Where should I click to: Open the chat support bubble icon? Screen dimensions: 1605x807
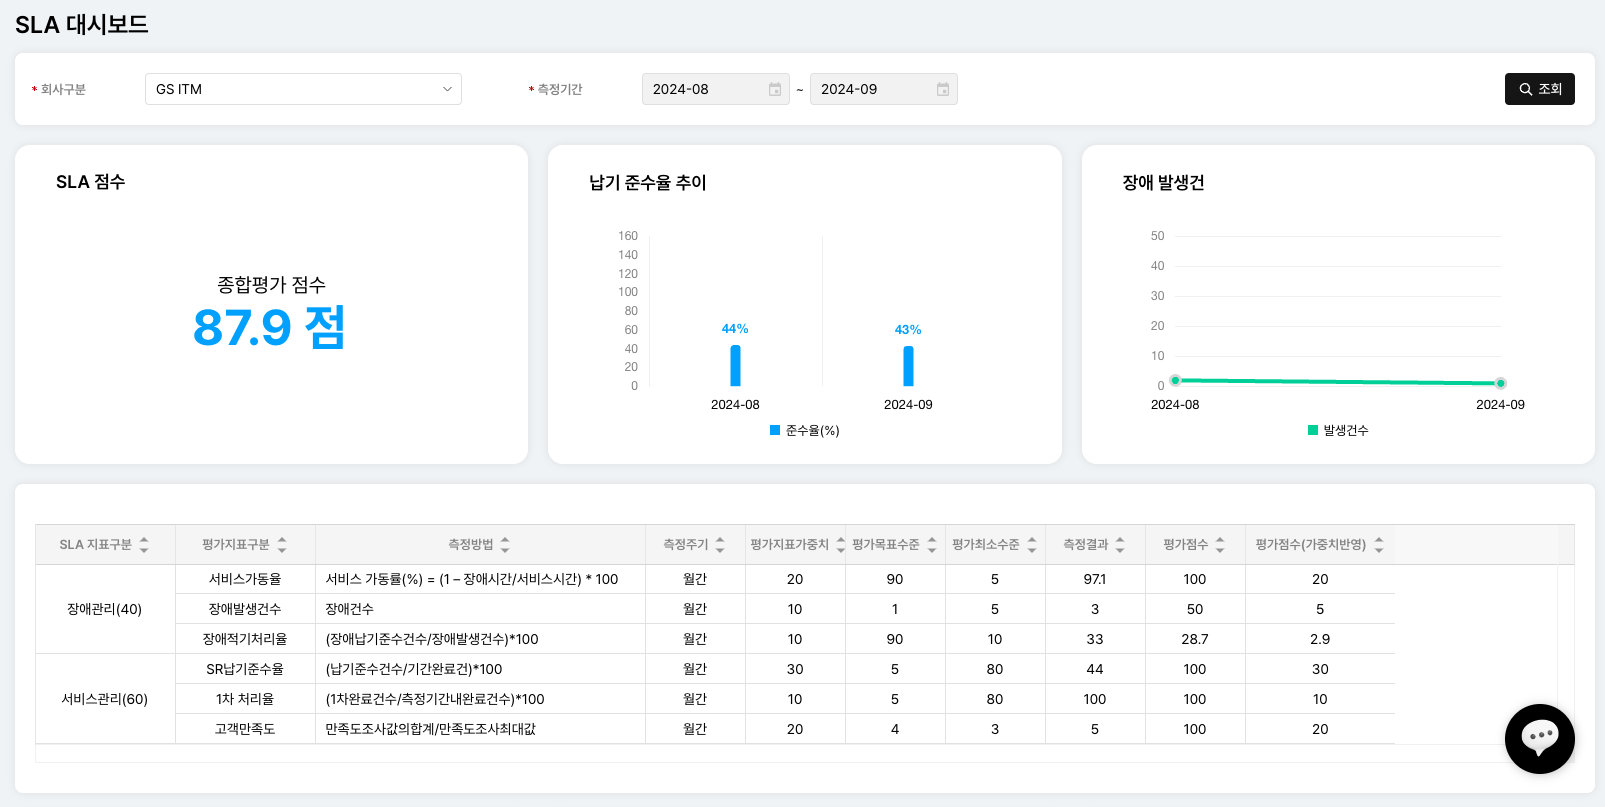[x=1539, y=738]
